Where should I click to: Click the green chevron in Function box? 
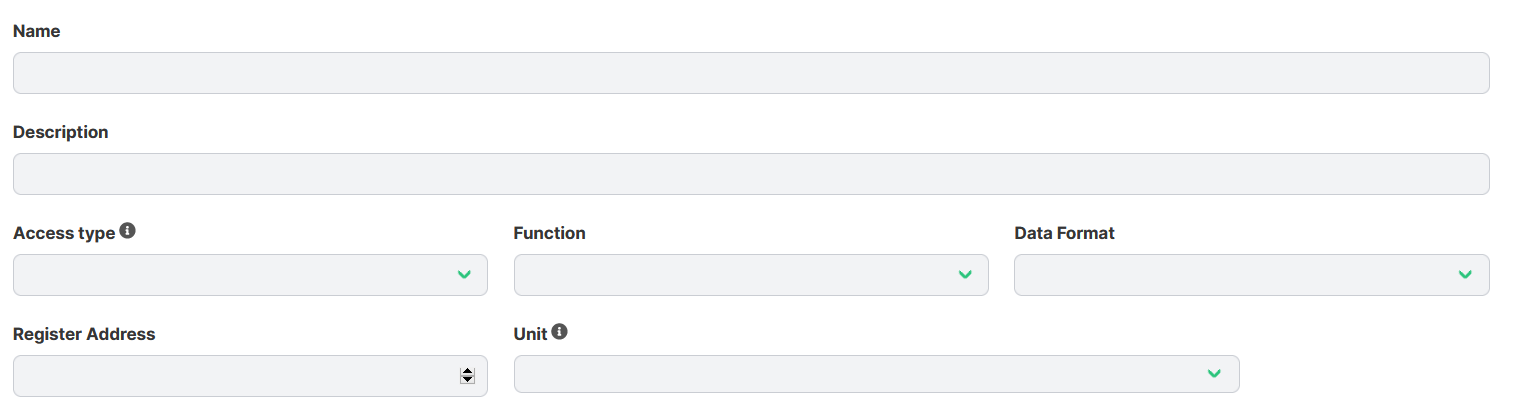click(965, 275)
